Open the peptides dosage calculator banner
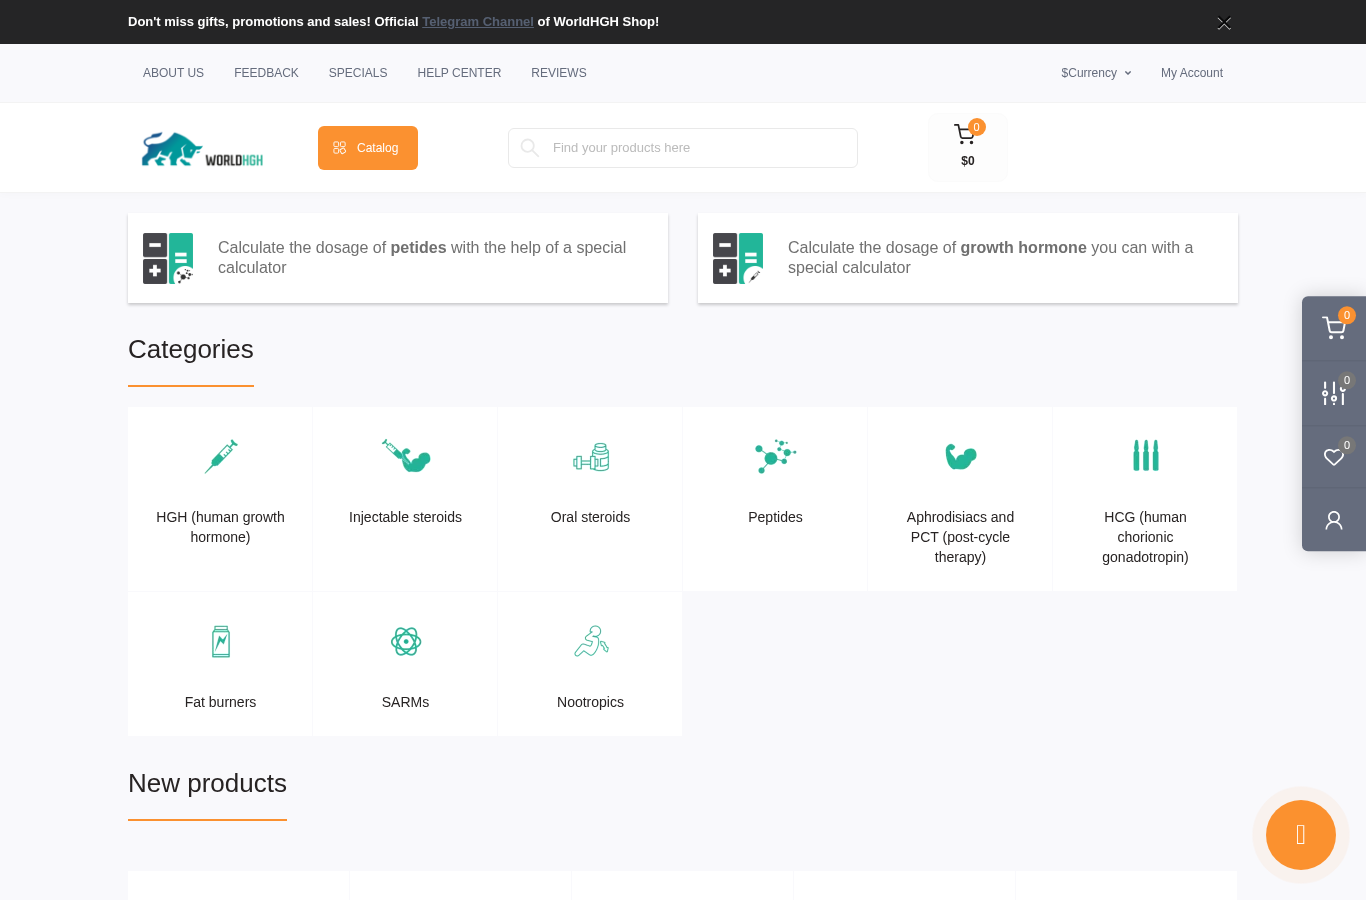The width and height of the screenshot is (1366, 900). (x=398, y=258)
